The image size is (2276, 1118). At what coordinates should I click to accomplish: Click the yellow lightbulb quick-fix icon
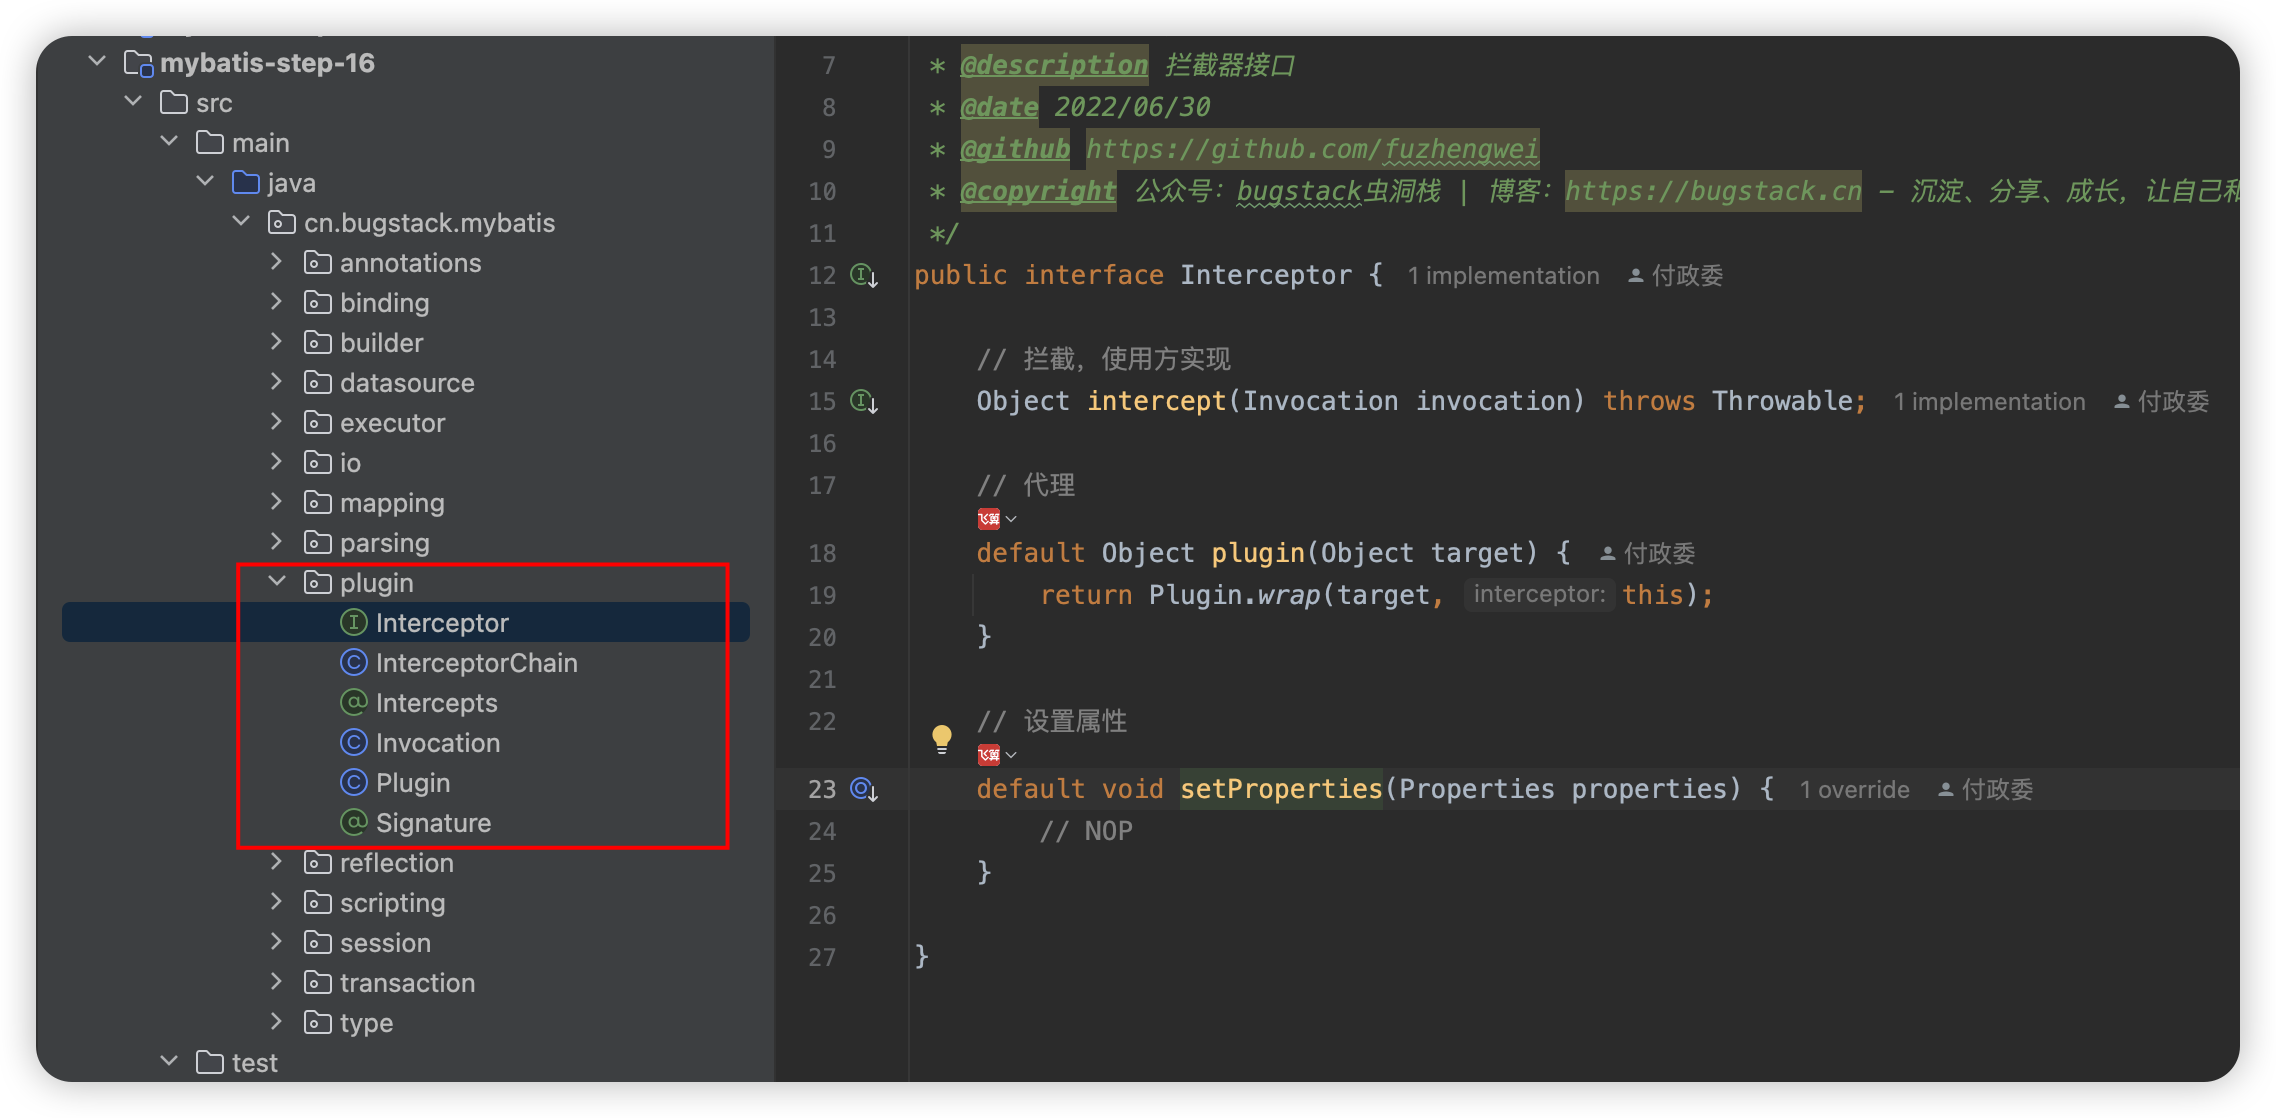point(941,738)
